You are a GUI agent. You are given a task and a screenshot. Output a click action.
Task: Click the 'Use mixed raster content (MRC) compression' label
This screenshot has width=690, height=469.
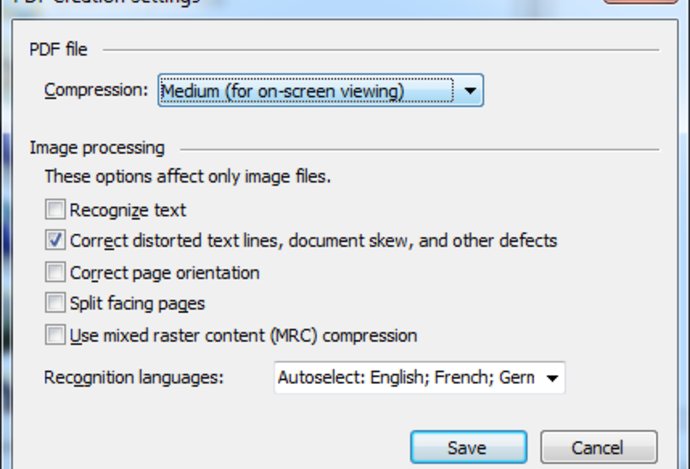(243, 335)
